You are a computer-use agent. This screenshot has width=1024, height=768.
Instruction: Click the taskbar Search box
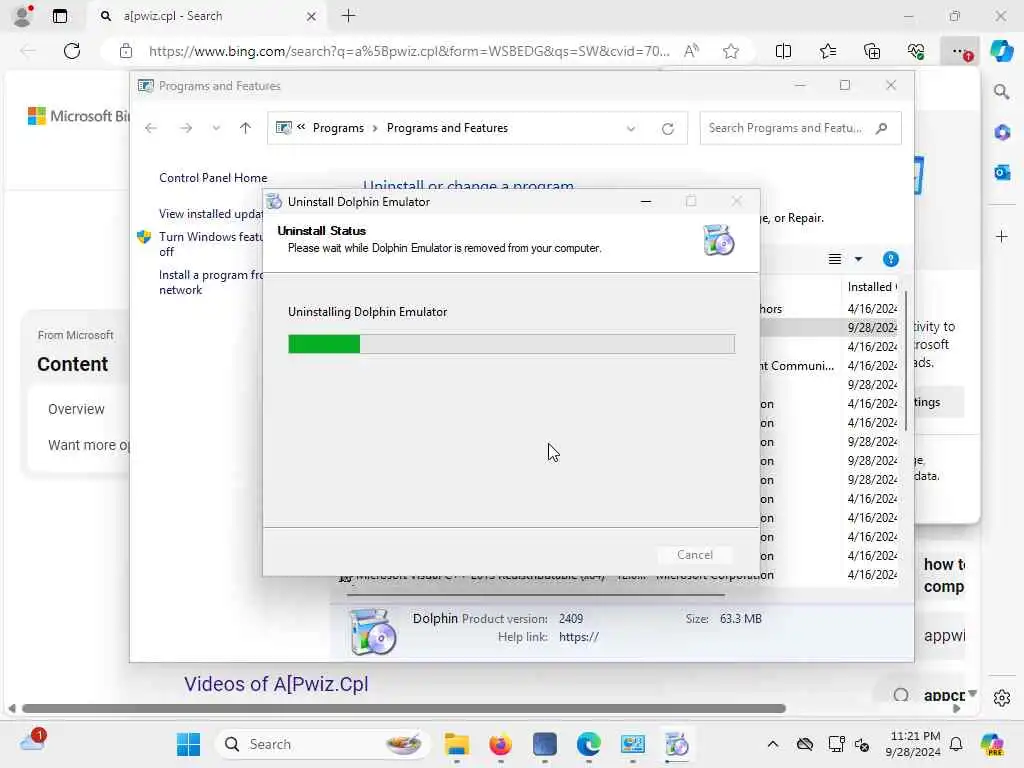[323, 744]
